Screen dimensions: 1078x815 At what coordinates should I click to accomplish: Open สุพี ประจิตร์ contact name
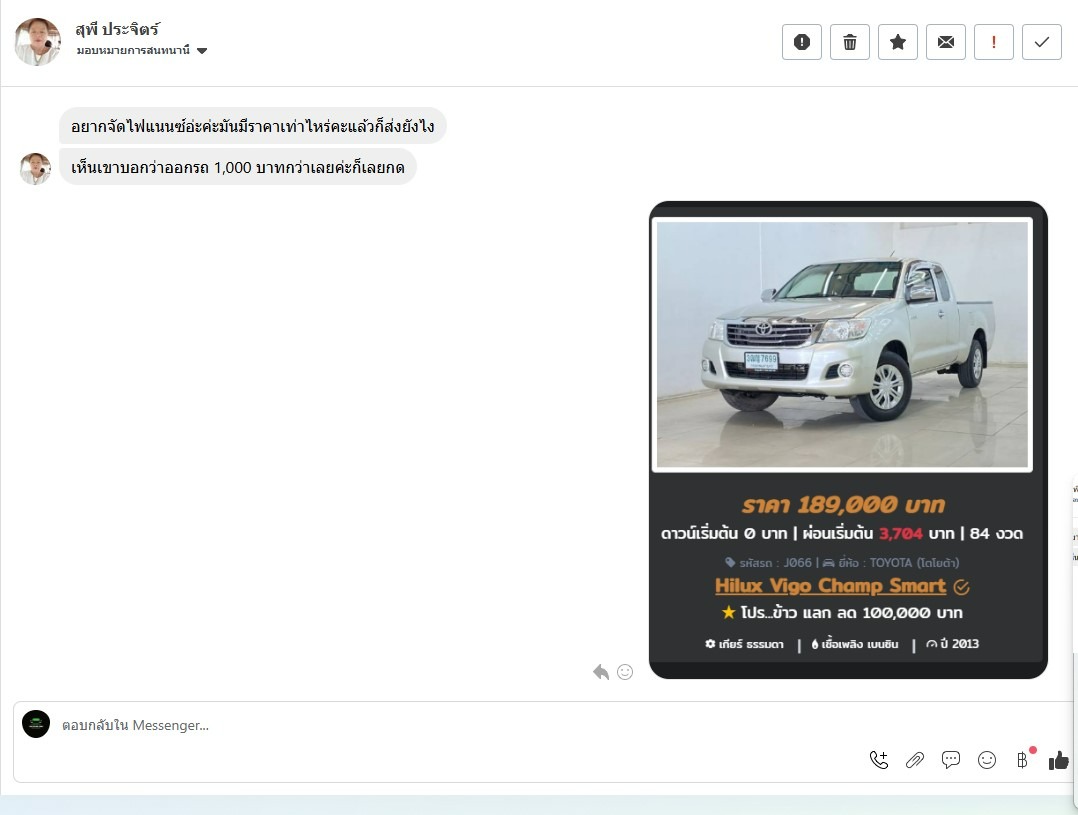(x=117, y=29)
